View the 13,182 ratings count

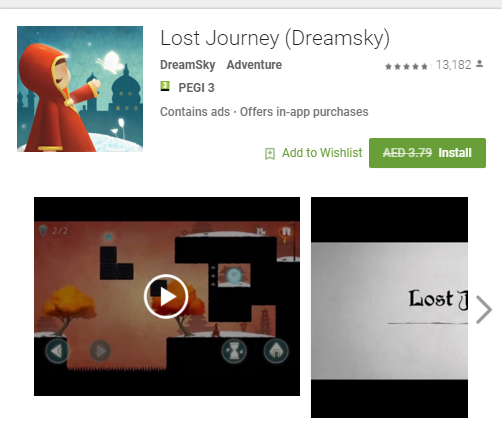point(453,65)
